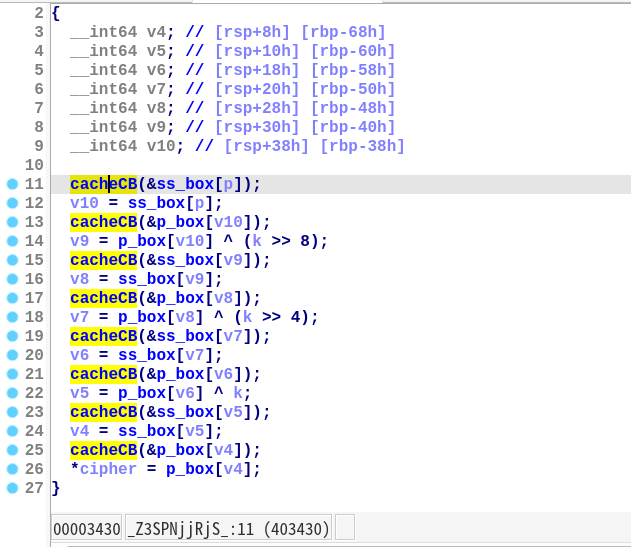Click status bar offset 00003430
The width and height of the screenshot is (631, 547).
(x=87, y=528)
